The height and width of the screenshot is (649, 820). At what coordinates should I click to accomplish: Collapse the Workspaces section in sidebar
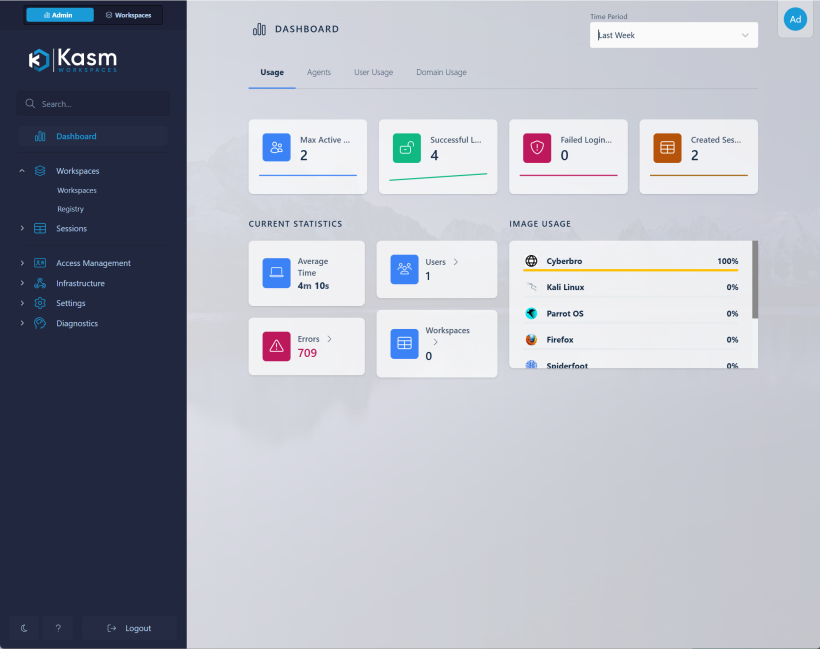[21, 170]
